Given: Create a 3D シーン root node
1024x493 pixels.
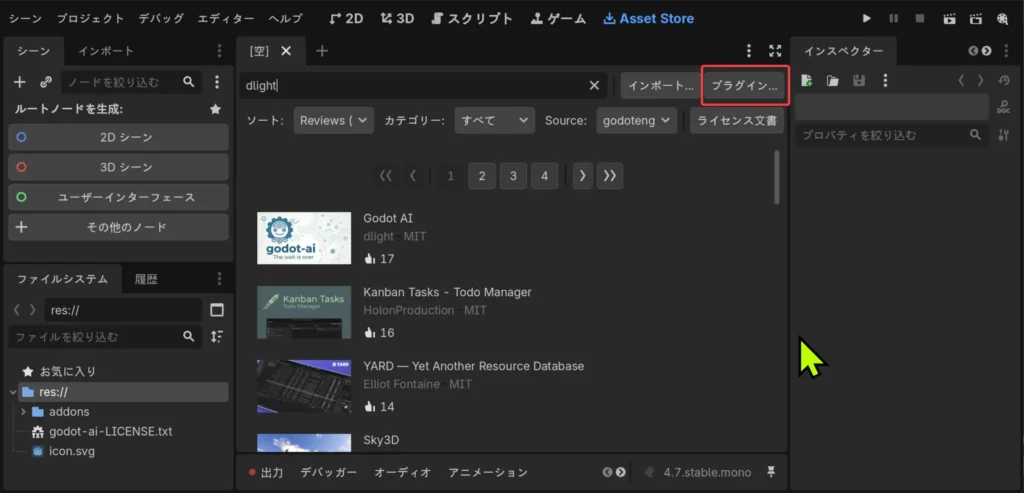Looking at the screenshot, I should coord(118,167).
